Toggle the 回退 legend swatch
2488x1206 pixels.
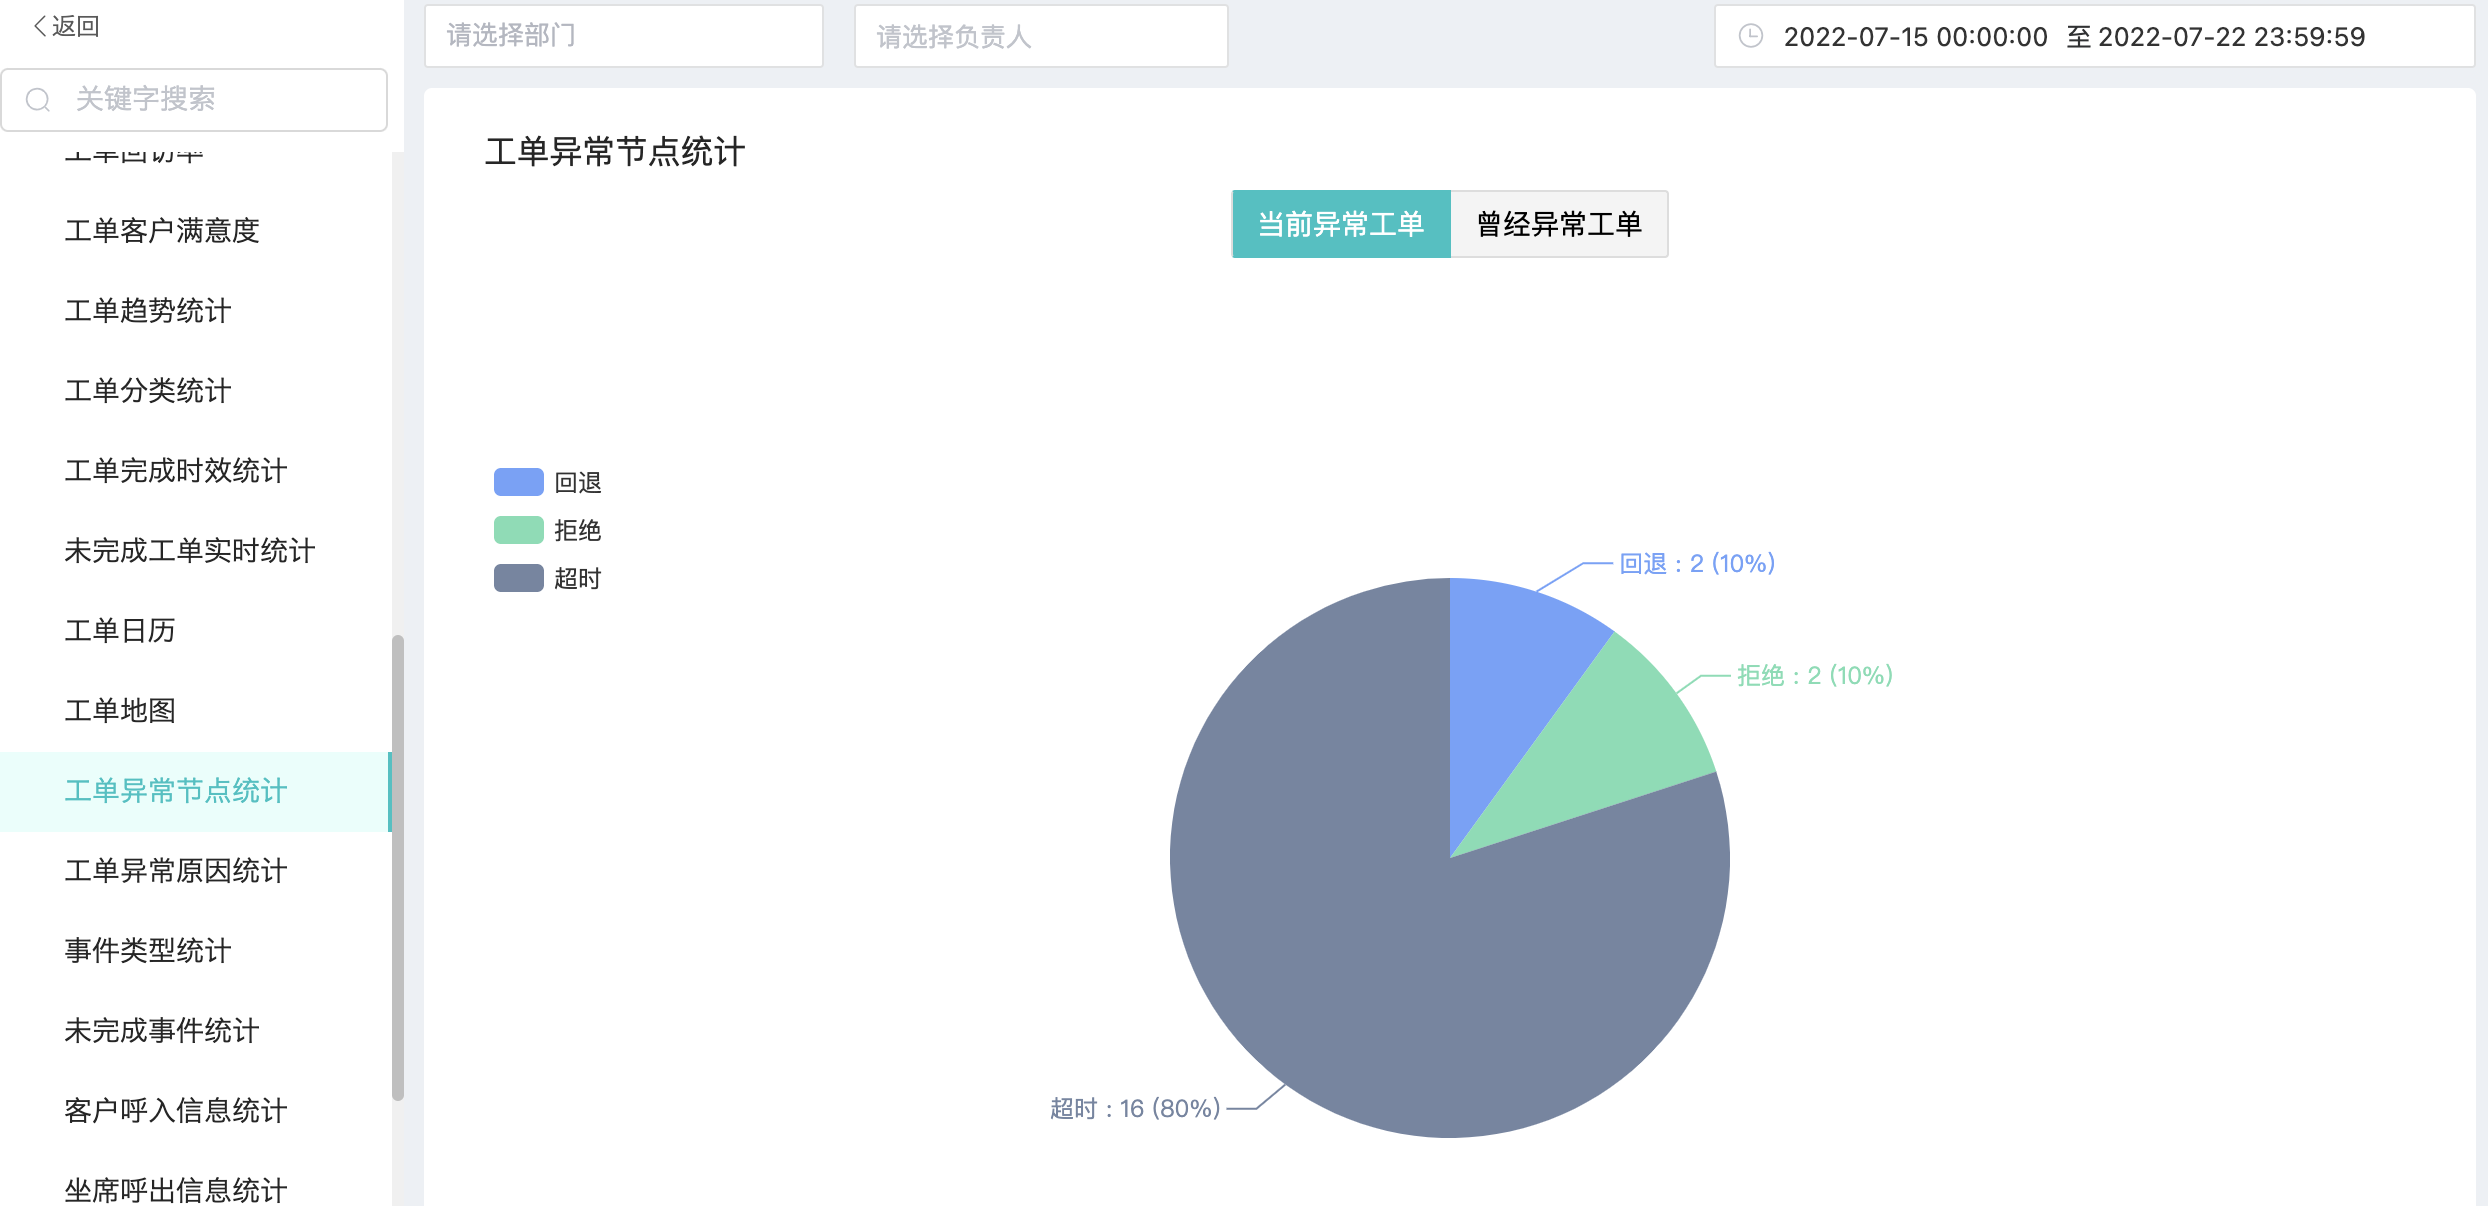[519, 482]
